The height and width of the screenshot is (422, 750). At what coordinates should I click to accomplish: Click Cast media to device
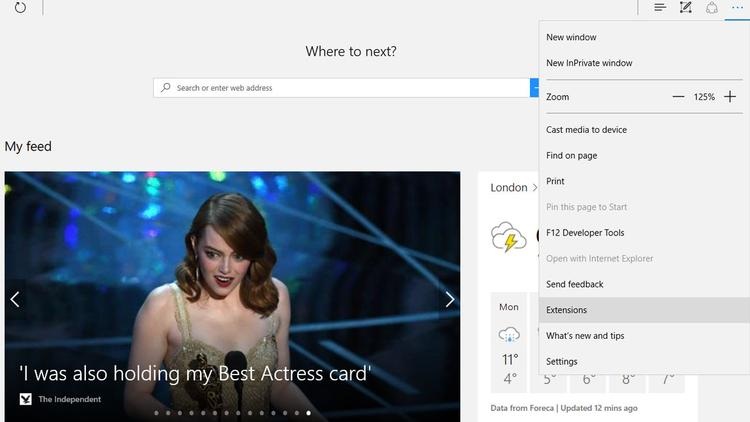click(x=587, y=129)
